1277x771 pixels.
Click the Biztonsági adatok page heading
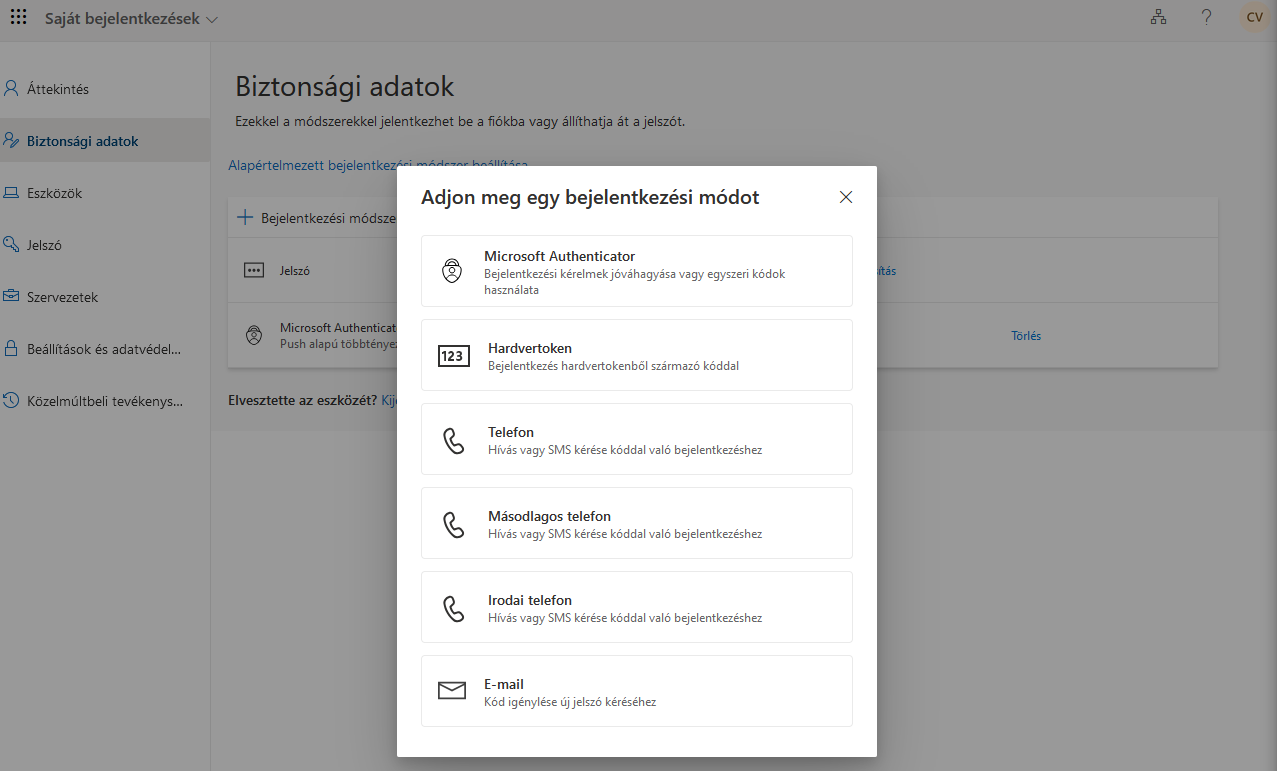point(344,86)
